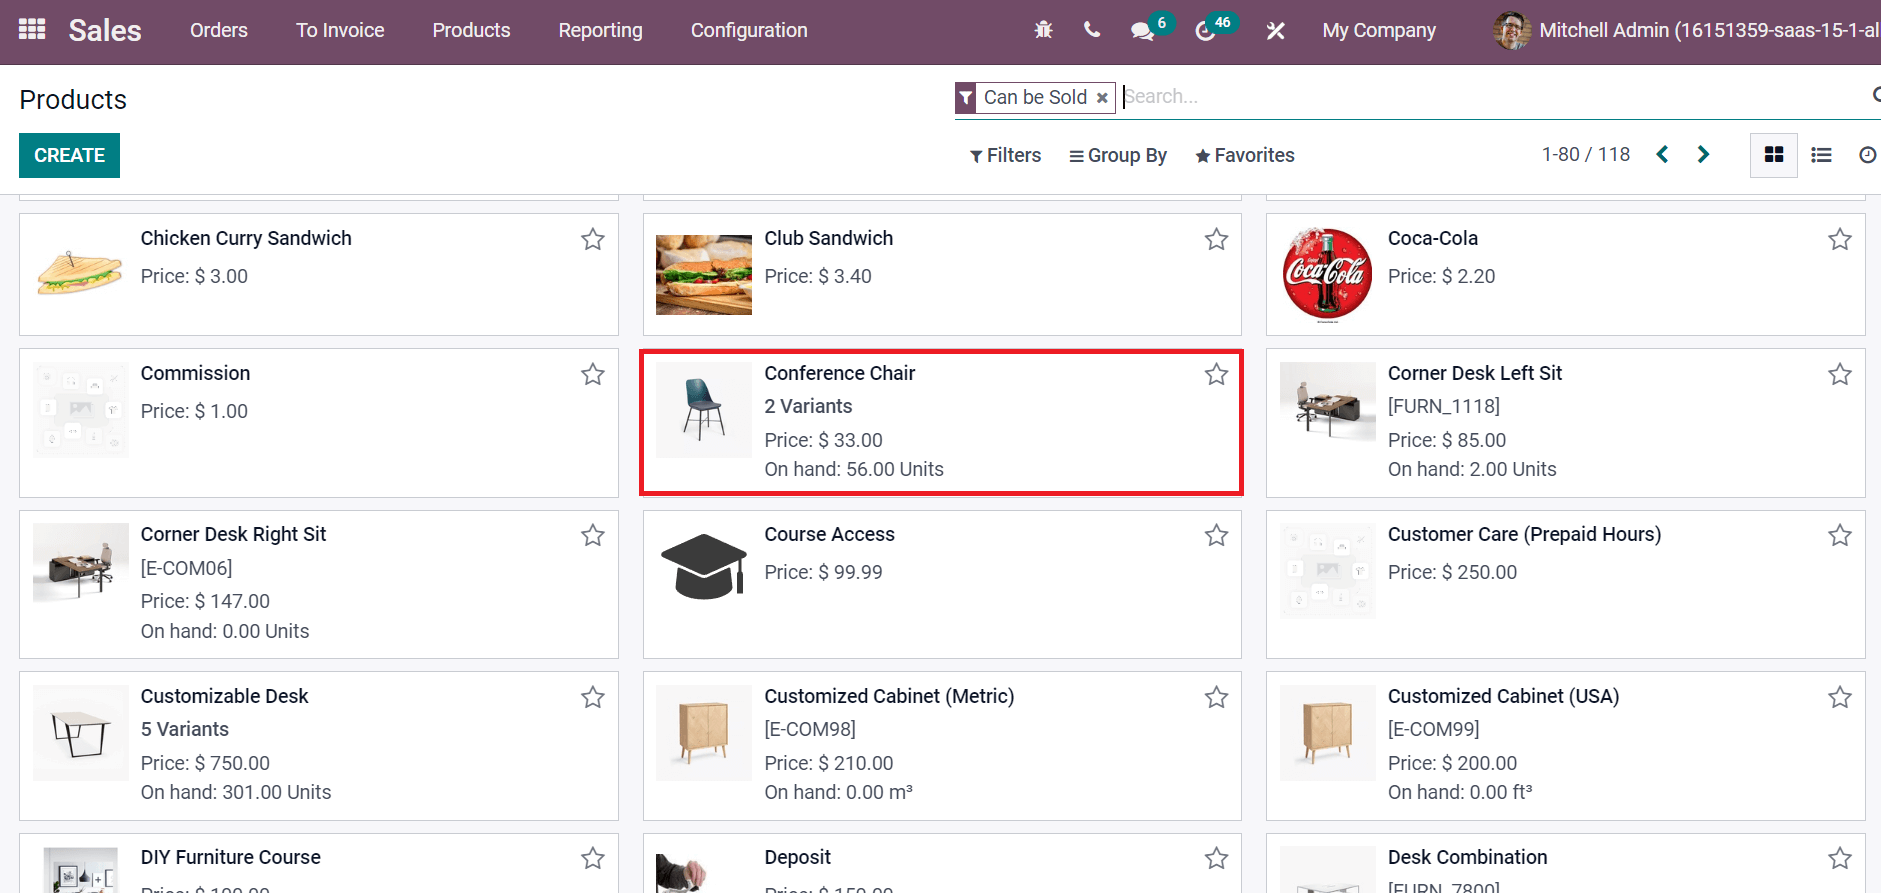Favorite the Customizable Desk star

pyautogui.click(x=593, y=697)
